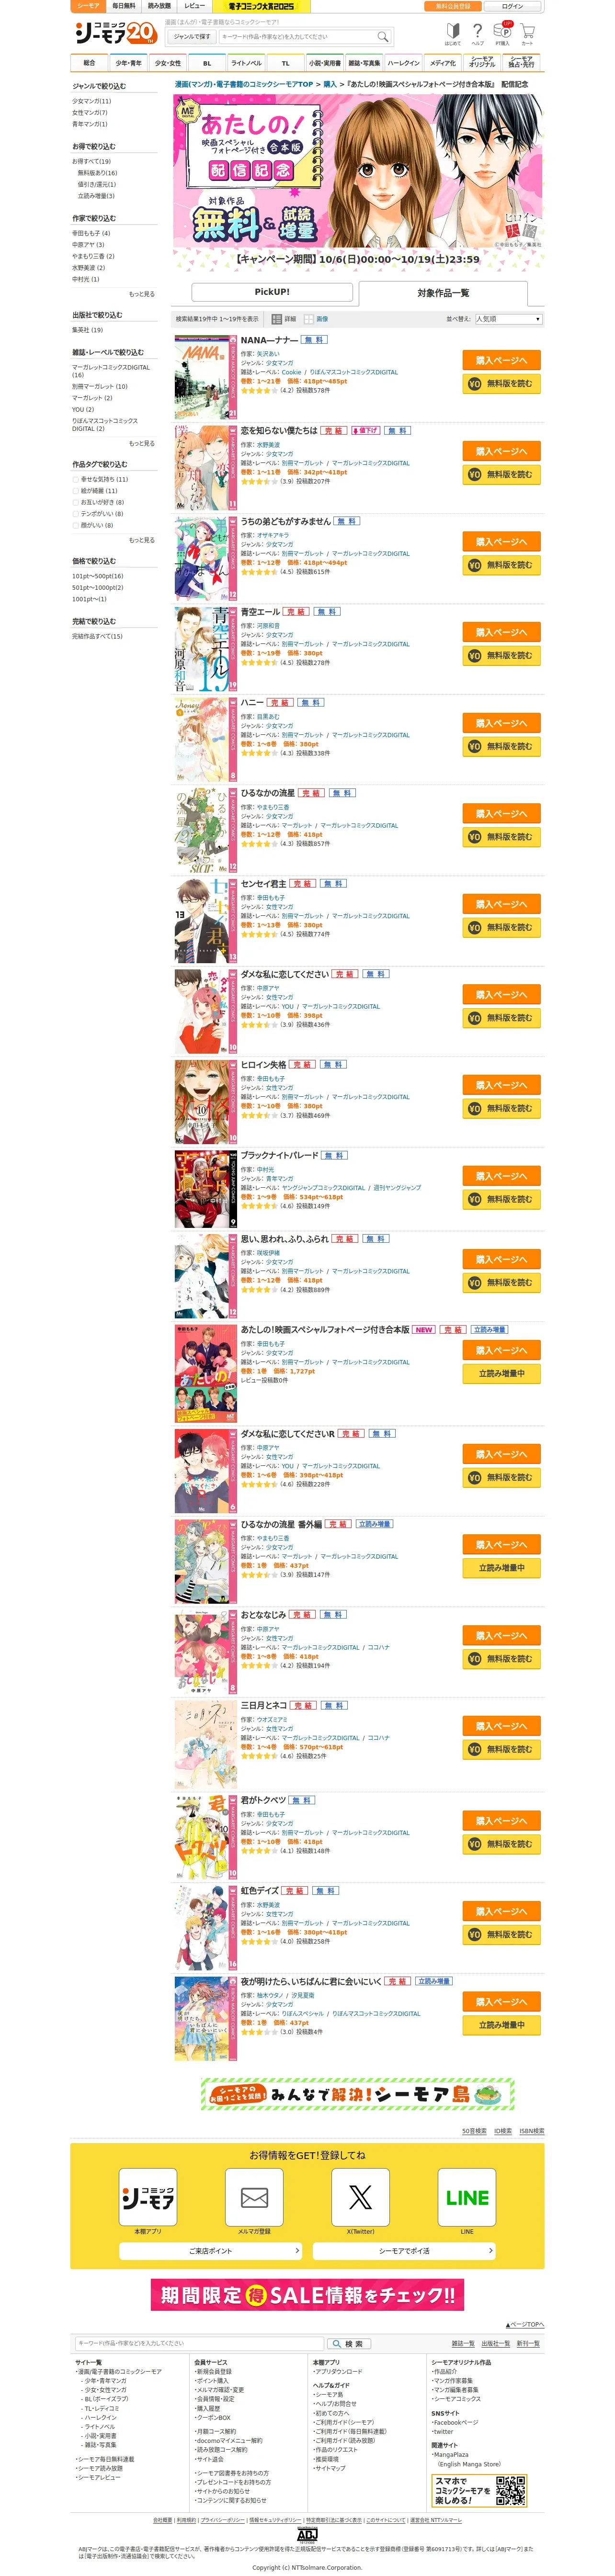Click the search magnifier icon
615x2576 pixels.
pyautogui.click(x=382, y=37)
